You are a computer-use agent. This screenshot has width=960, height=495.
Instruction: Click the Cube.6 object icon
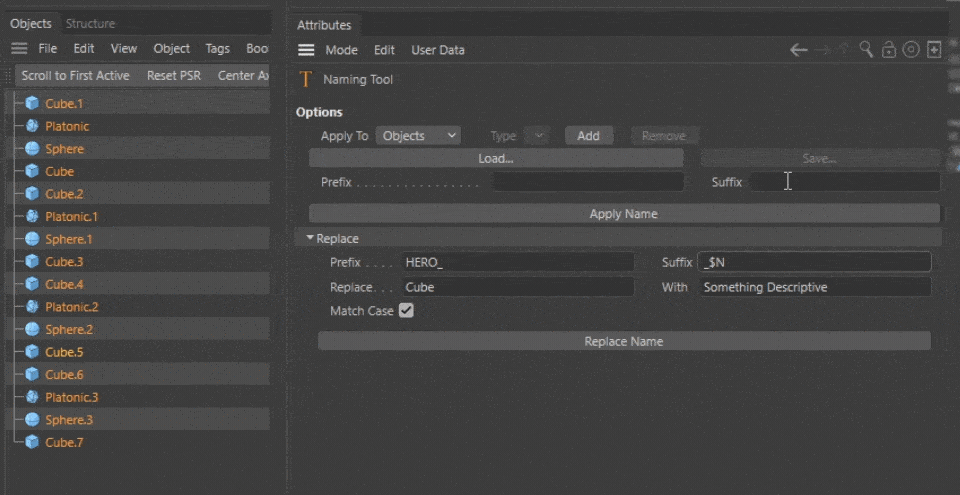point(32,374)
